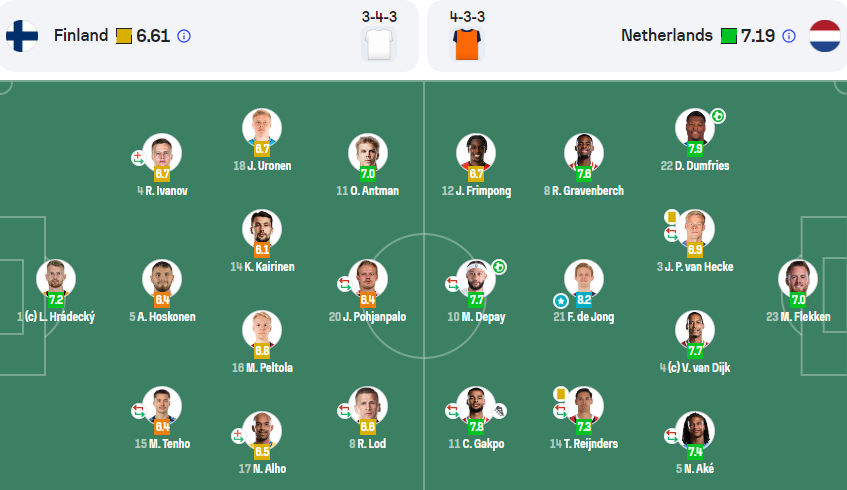847x490 pixels.
Task: Click the substitution icon beside J. Pohjanpalo
Action: click(344, 284)
